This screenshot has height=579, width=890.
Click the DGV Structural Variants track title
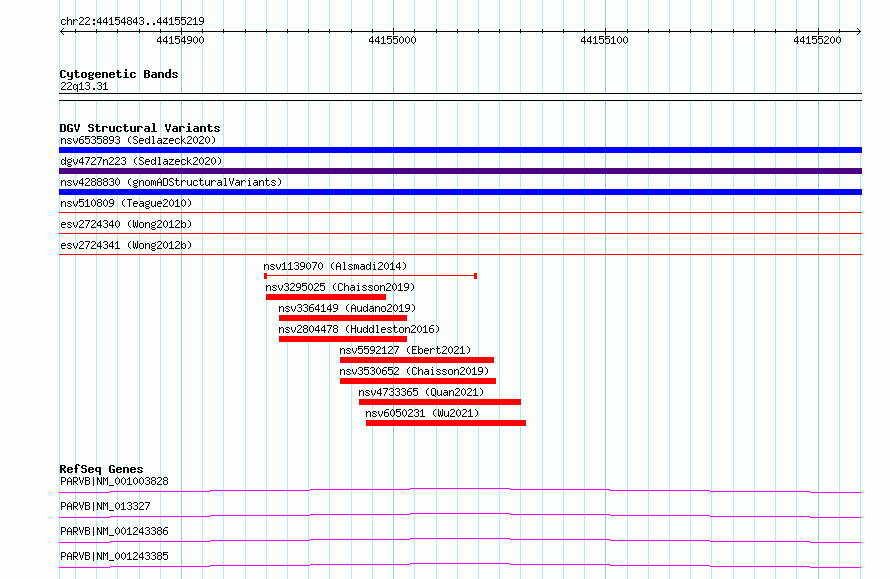point(140,128)
